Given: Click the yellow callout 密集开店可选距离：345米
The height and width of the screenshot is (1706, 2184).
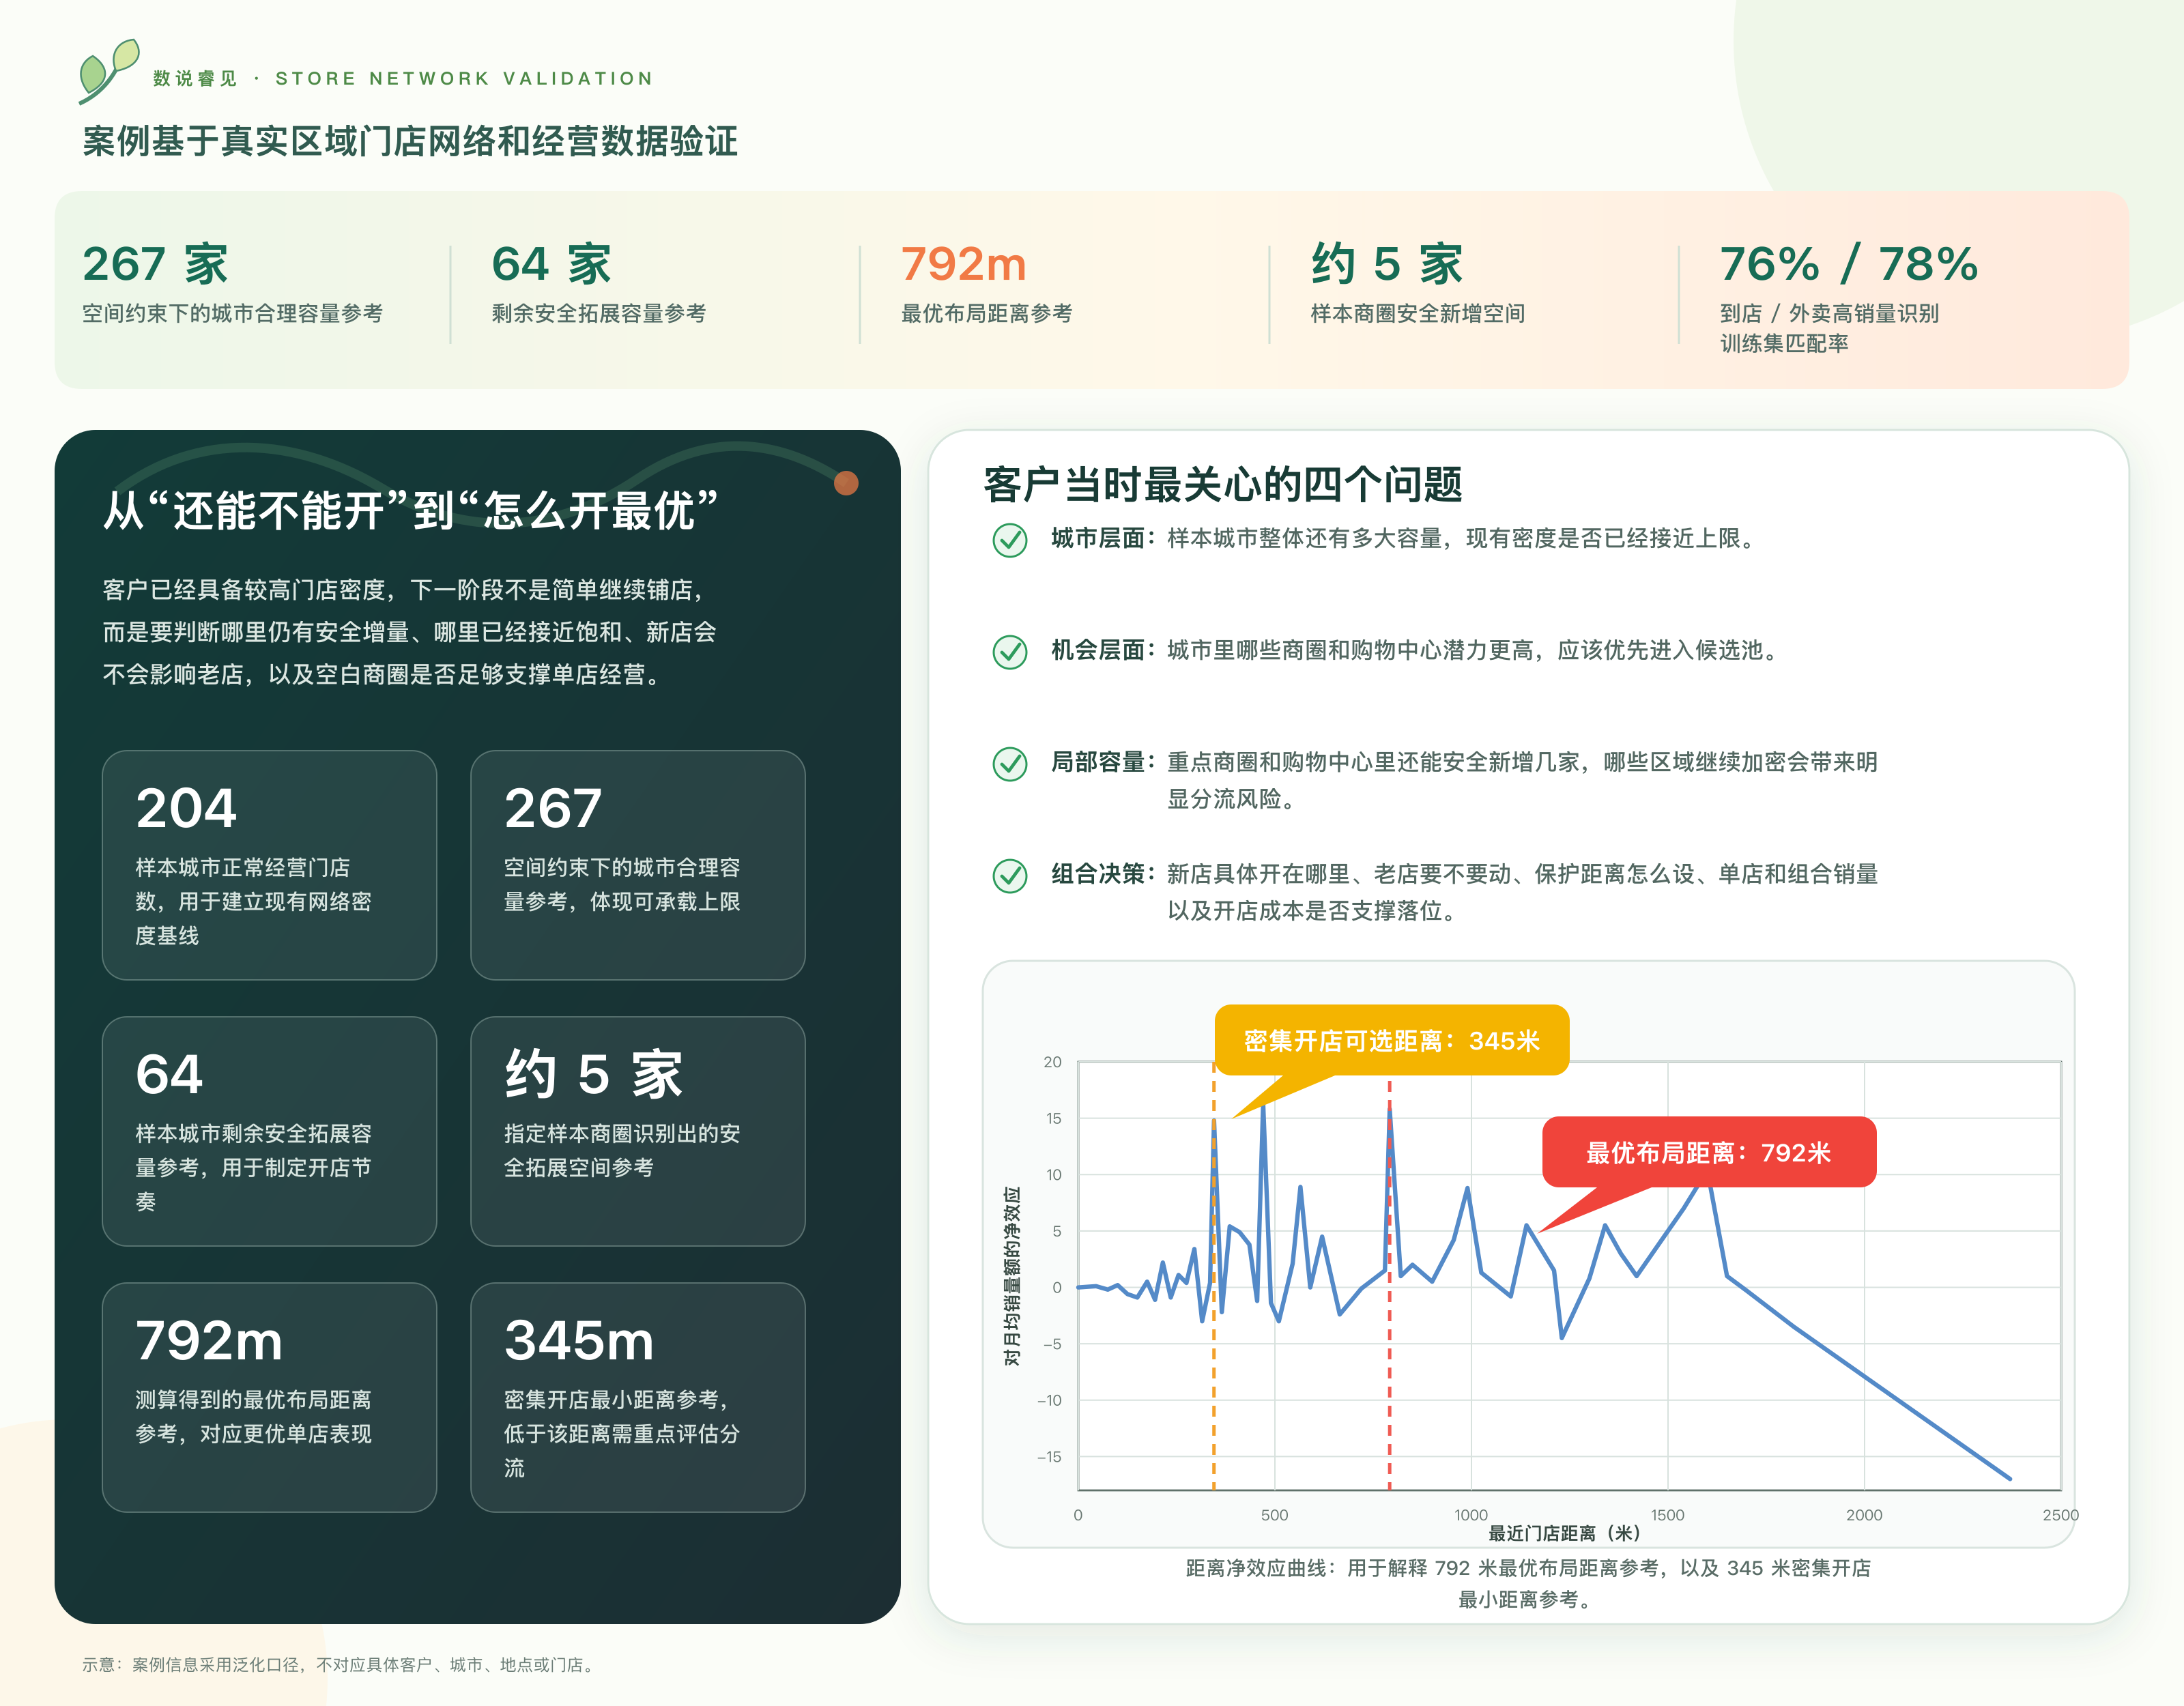Looking at the screenshot, I should click(x=1392, y=1040).
